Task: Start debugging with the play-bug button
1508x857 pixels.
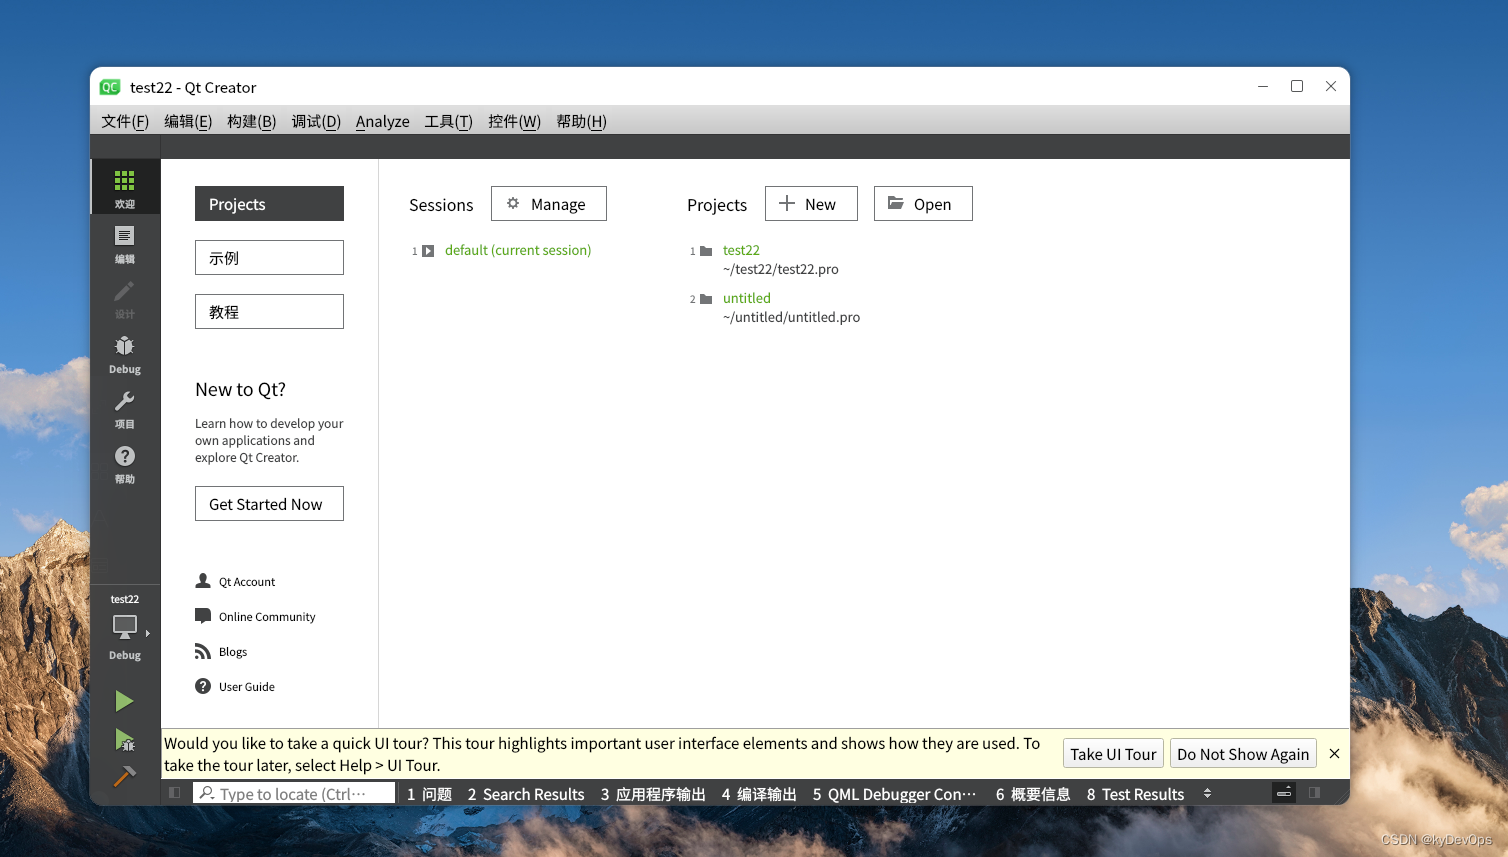Action: (x=124, y=740)
